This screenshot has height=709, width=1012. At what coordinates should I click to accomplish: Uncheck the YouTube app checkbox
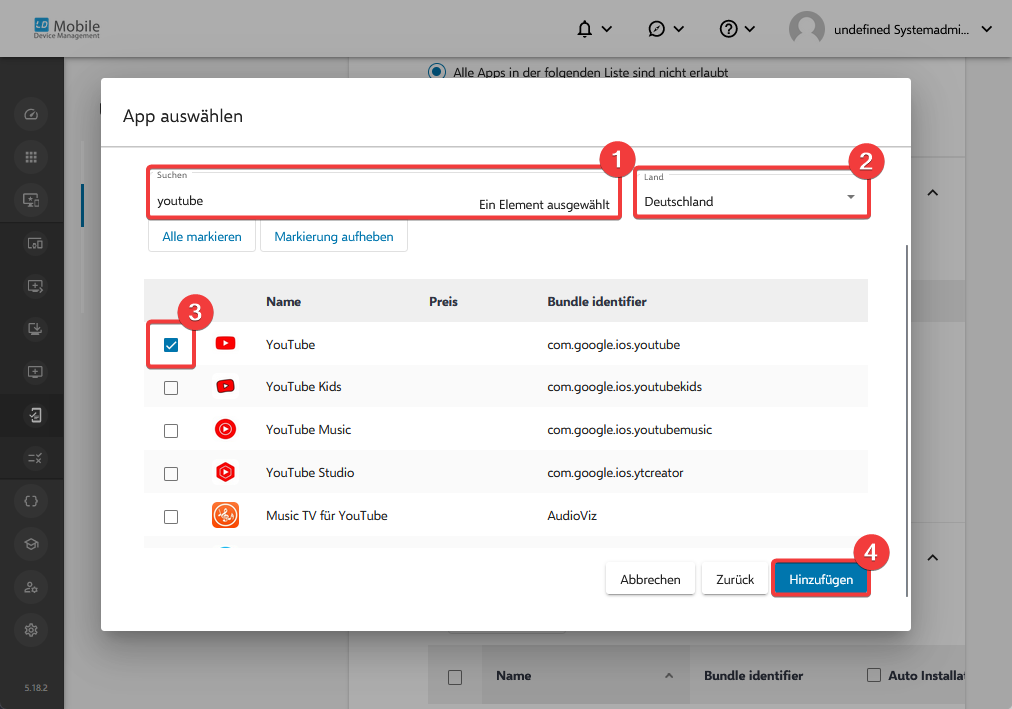click(171, 345)
